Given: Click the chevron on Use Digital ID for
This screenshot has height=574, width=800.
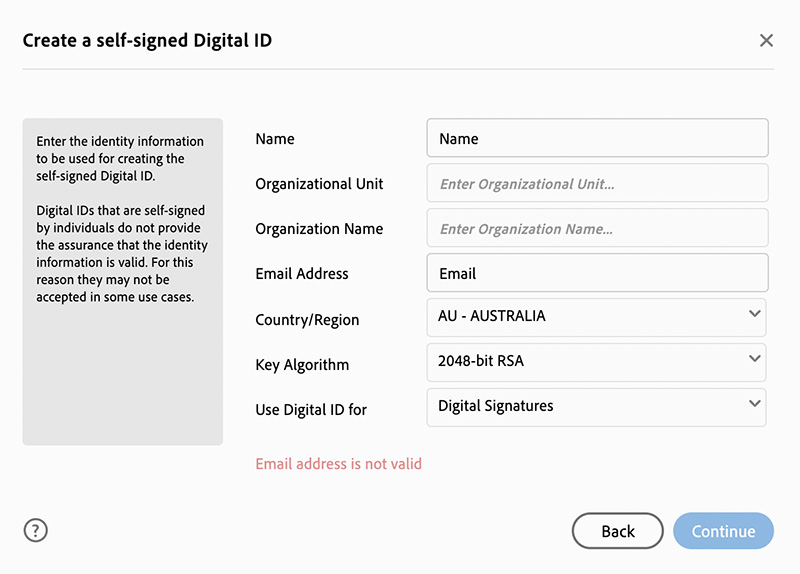Looking at the screenshot, I should tap(754, 405).
